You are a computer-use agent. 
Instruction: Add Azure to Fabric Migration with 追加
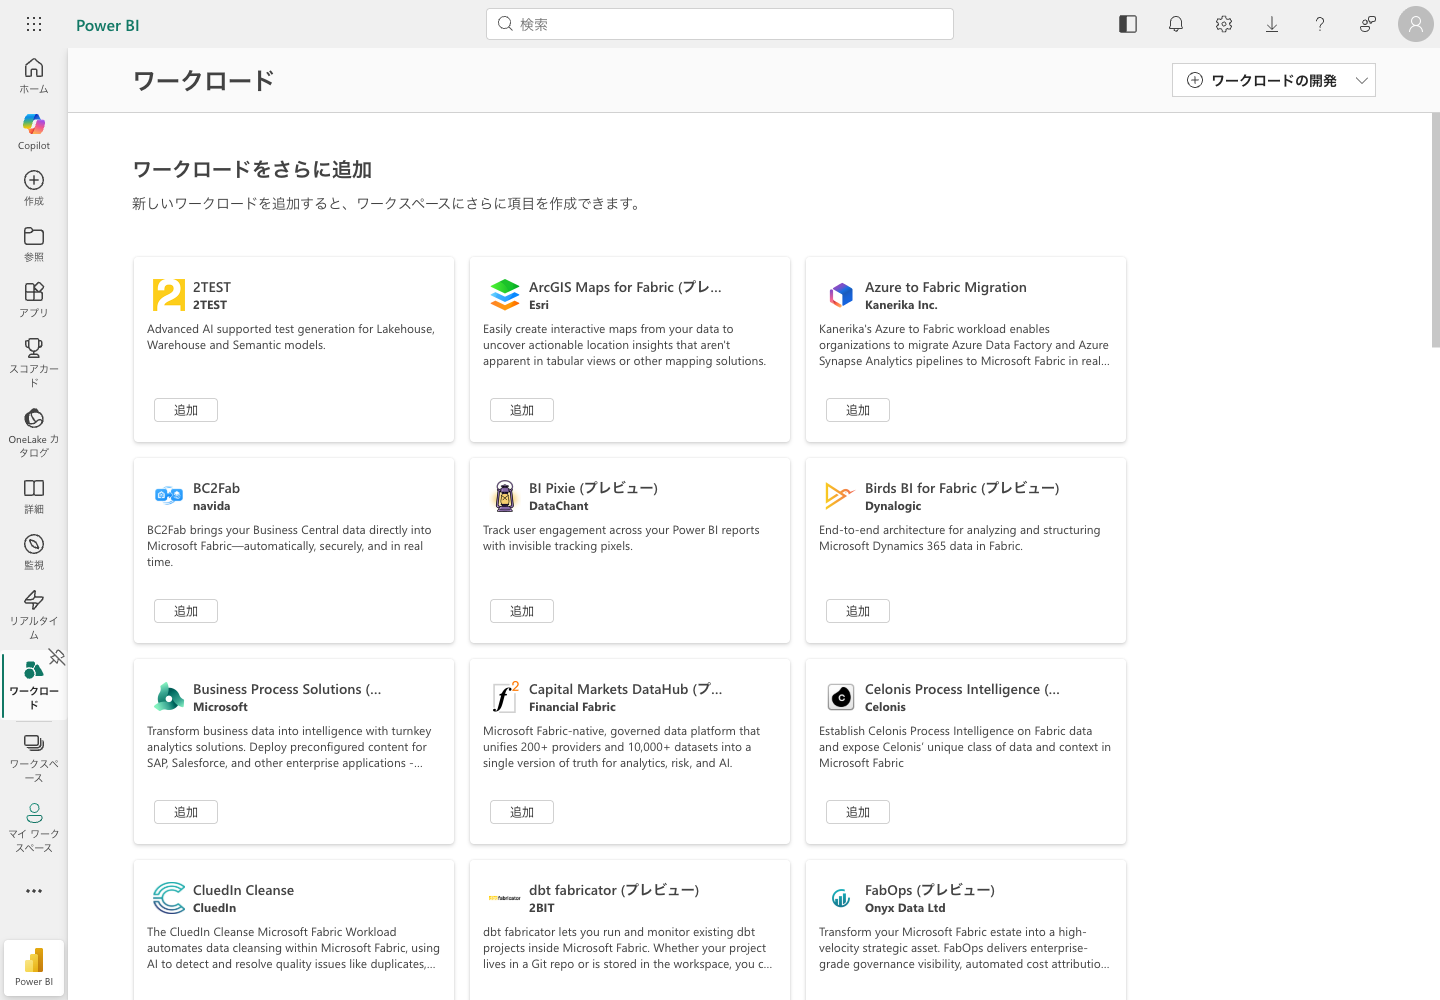pos(858,410)
